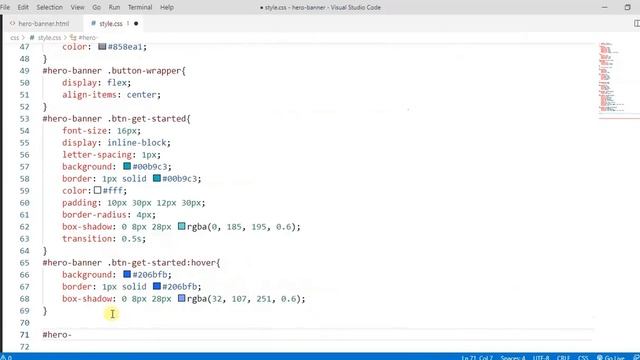This screenshot has width=640, height=360.
Task: Open rgba(32, 107, 251, 0.6) color swatch
Action: point(182,299)
